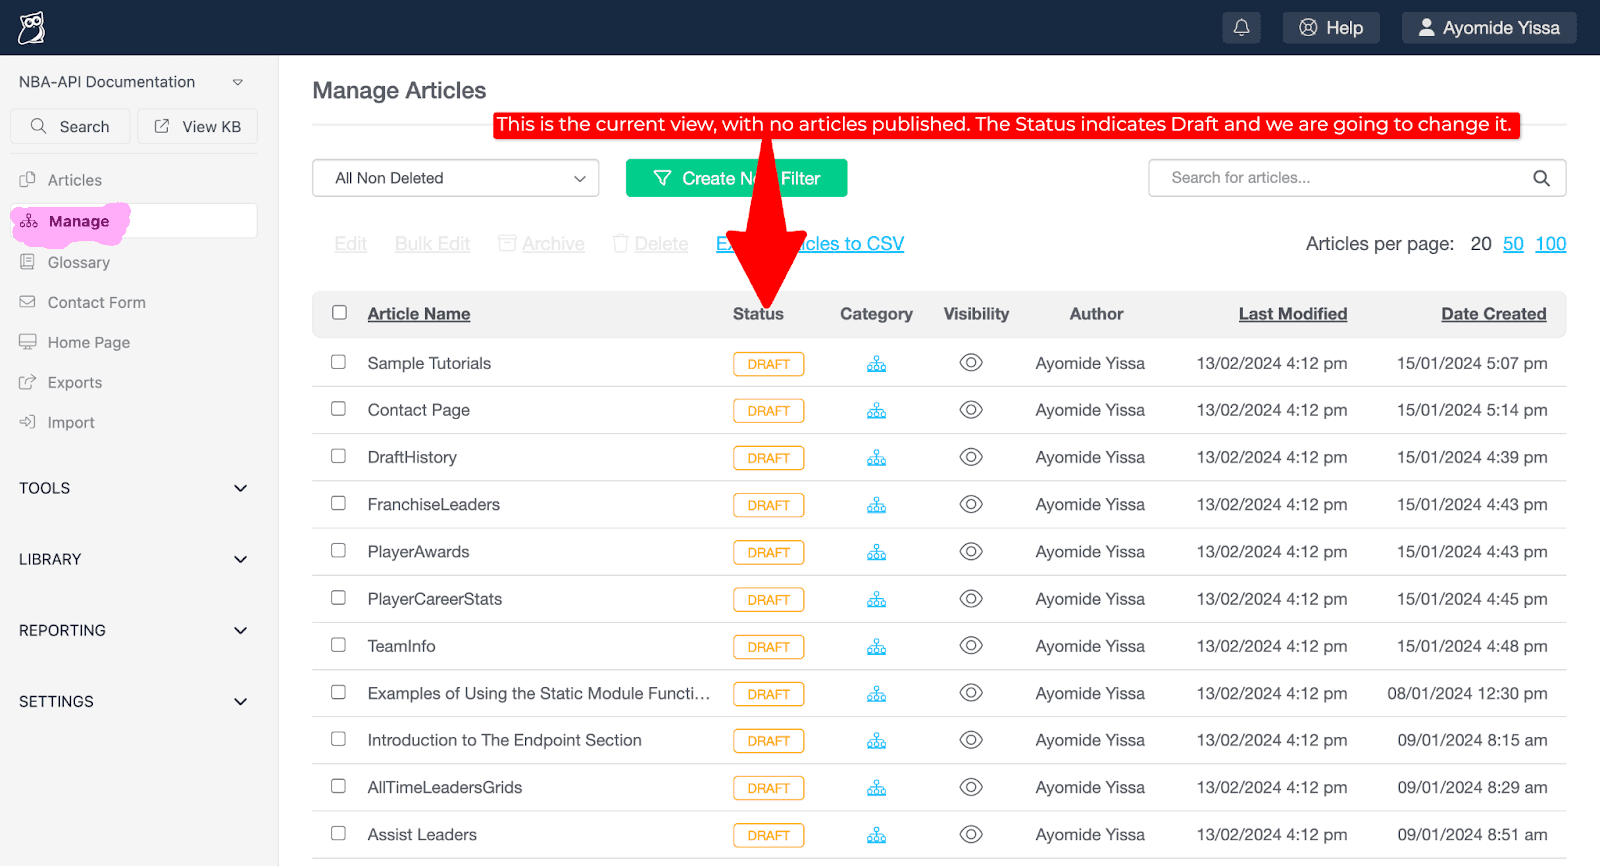Expand the REPORTING section
Screen dimensions: 1600x866
pos(133,630)
